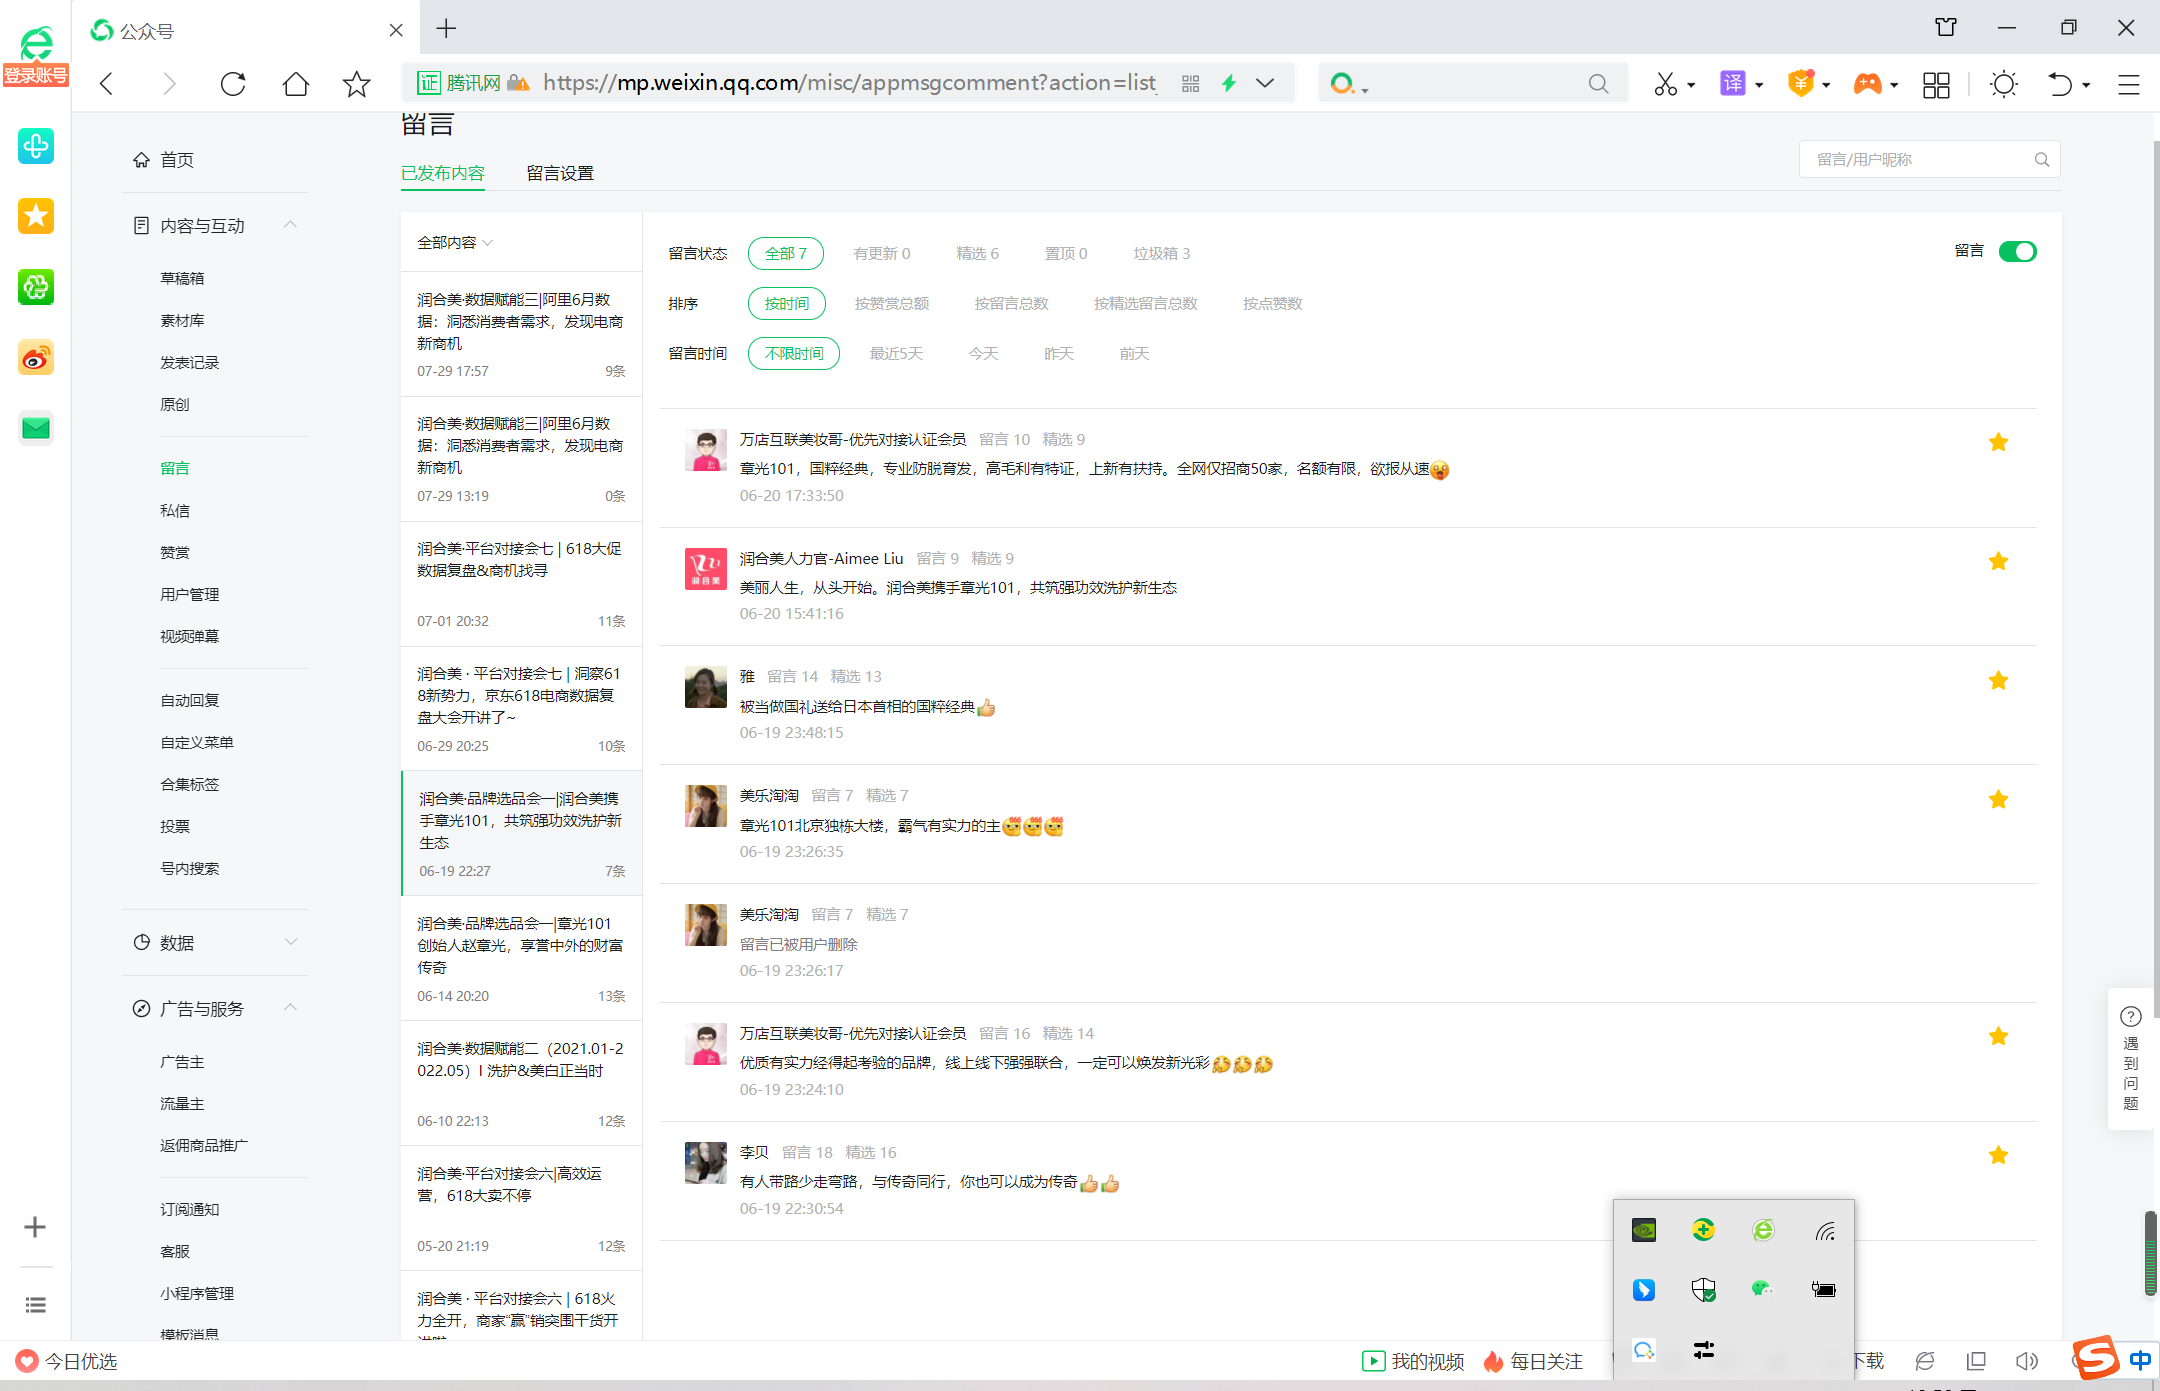This screenshot has height=1391, width=2160.
Task: Turn off the 留言 toggle switch
Action: (x=2017, y=252)
